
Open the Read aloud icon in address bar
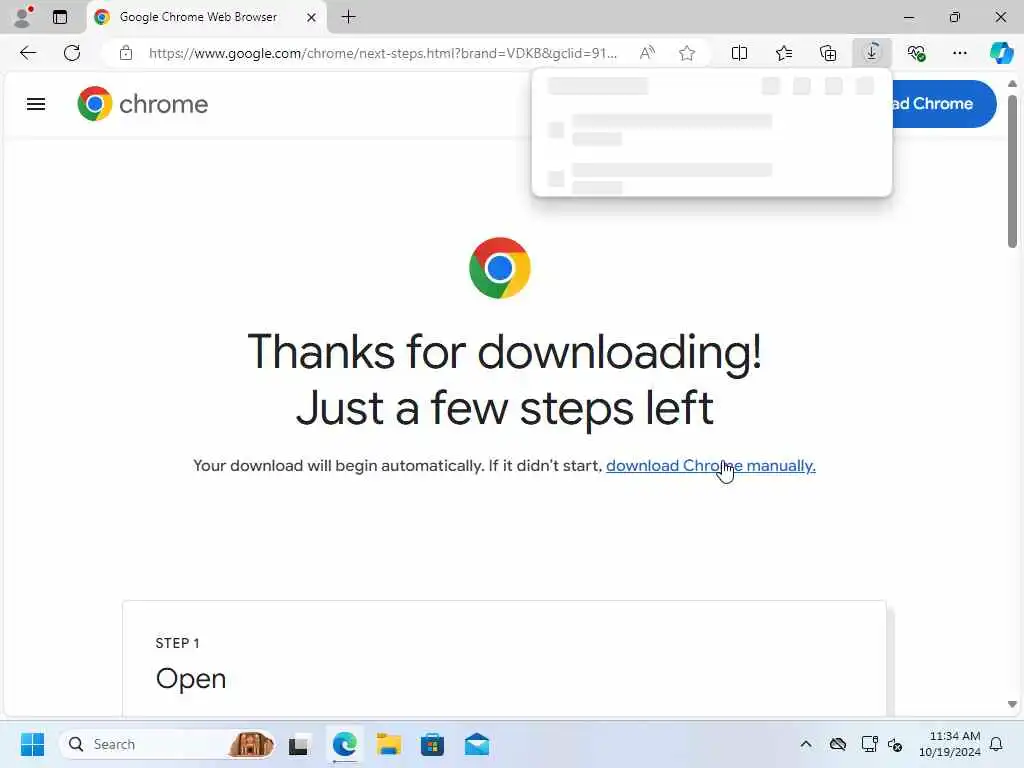pos(647,53)
